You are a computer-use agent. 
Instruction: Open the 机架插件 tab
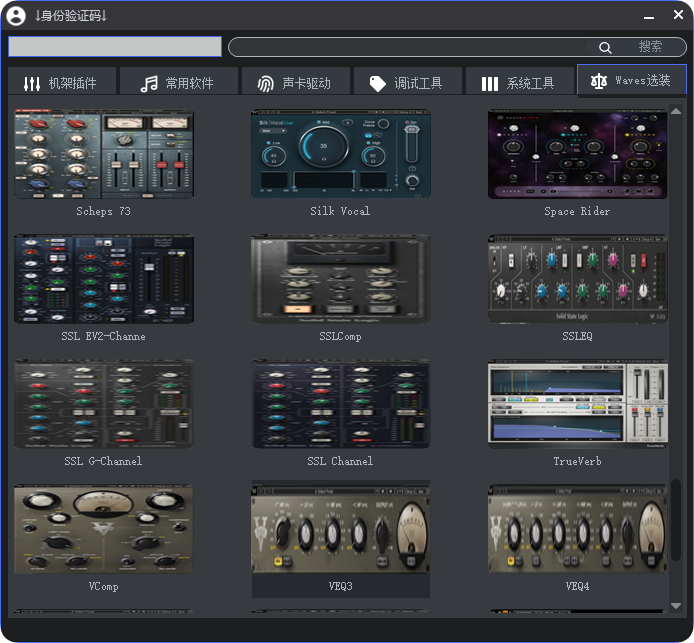pyautogui.click(x=62, y=81)
